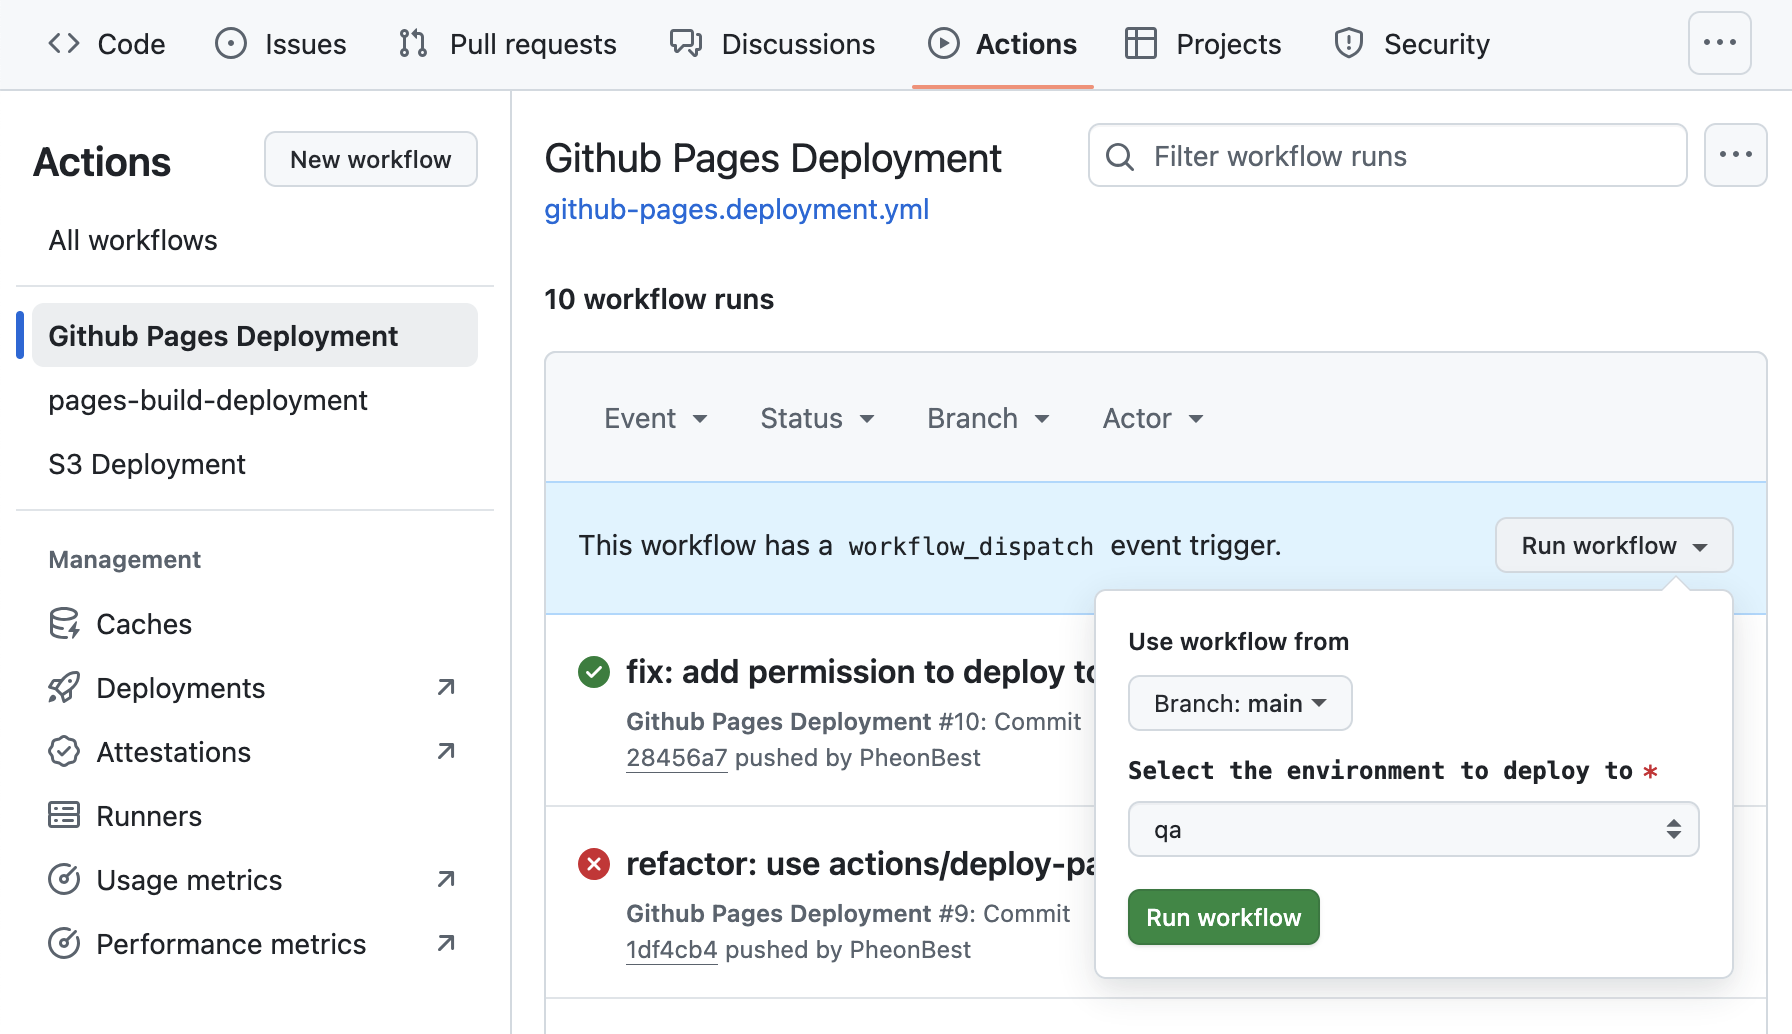The height and width of the screenshot is (1034, 1792).
Task: Click external arrow beside Performance metrics
Action: (x=446, y=943)
